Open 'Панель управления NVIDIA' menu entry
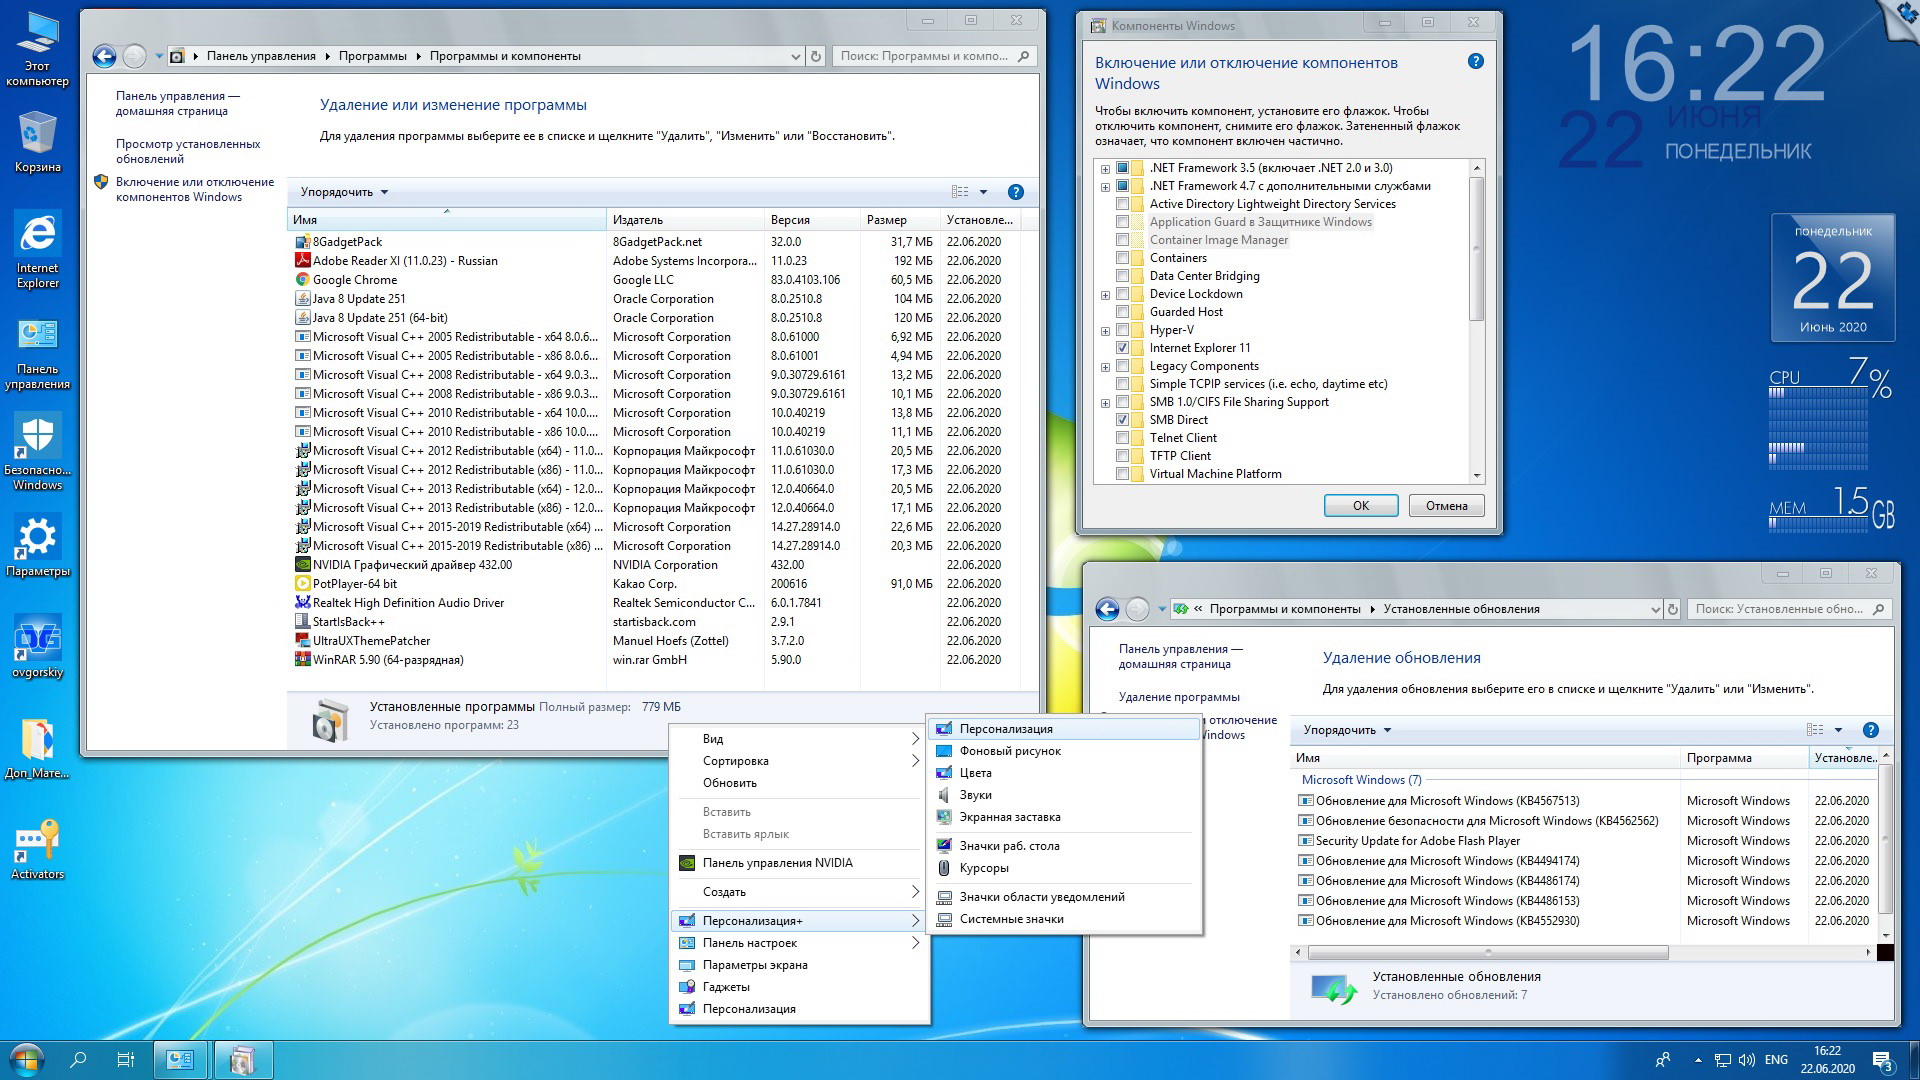This screenshot has width=1920, height=1080. (799, 863)
